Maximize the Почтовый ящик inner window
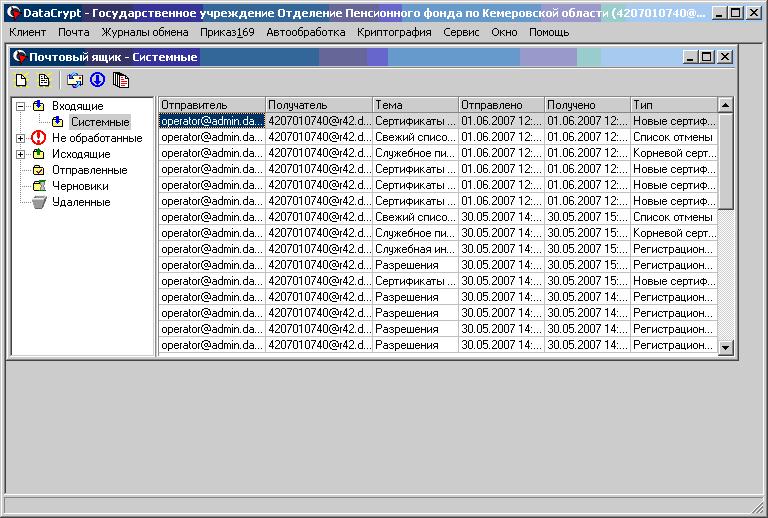768x518 pixels. (707, 57)
